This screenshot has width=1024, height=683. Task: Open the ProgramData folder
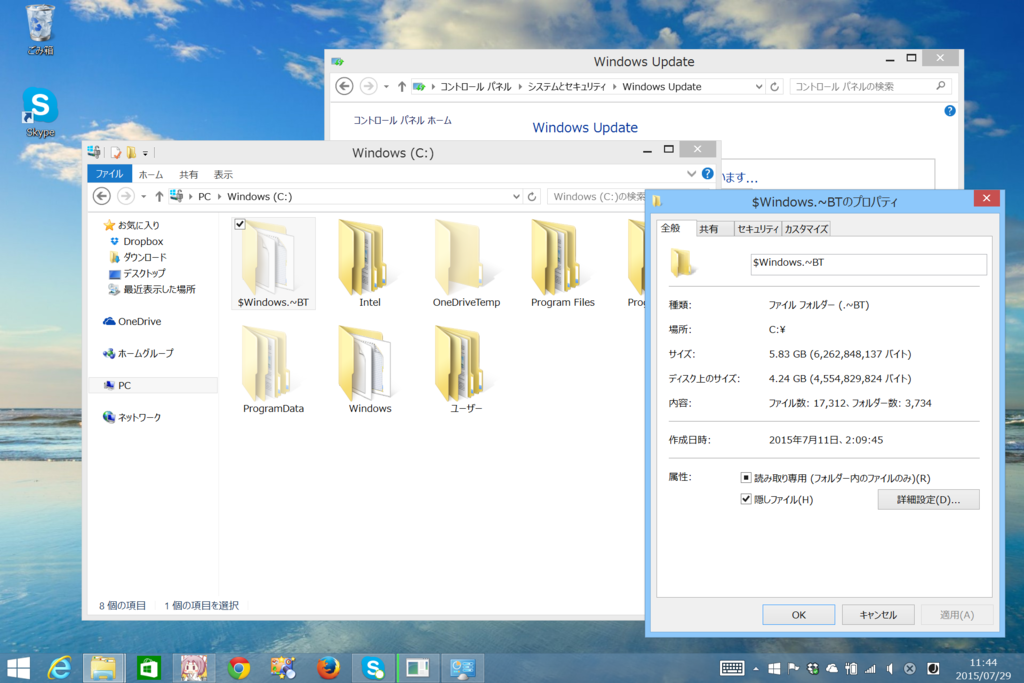(x=273, y=370)
